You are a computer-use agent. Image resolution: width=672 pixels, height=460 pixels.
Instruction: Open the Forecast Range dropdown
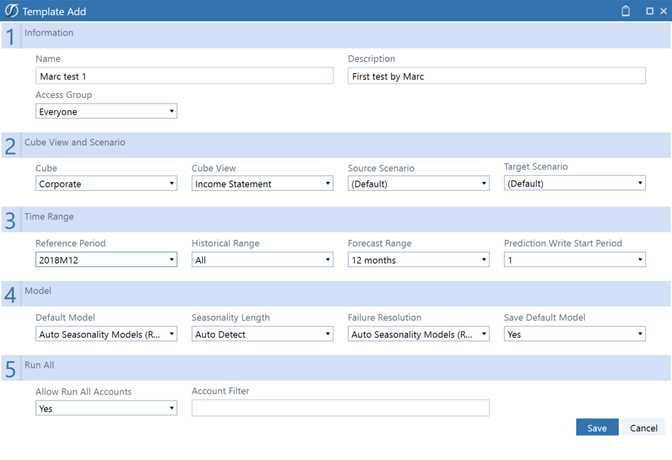[418, 260]
